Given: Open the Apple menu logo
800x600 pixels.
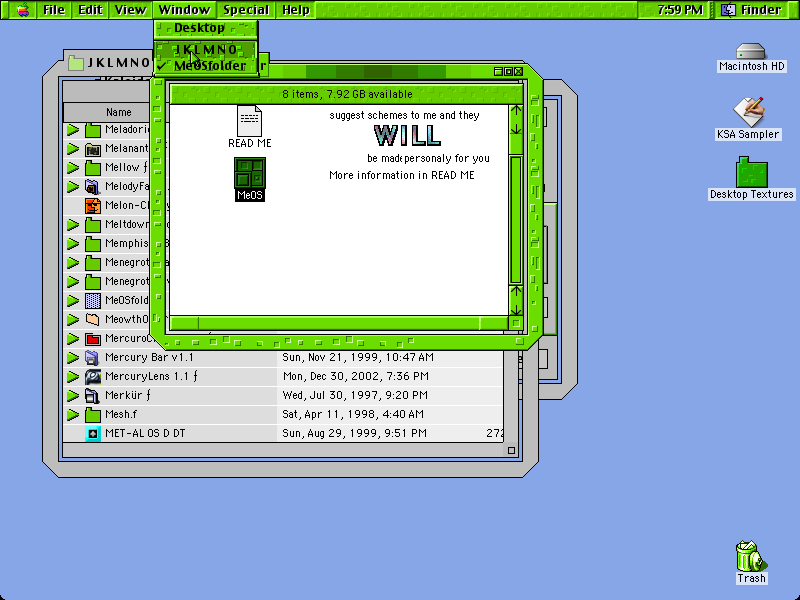Looking at the screenshot, I should tap(22, 10).
